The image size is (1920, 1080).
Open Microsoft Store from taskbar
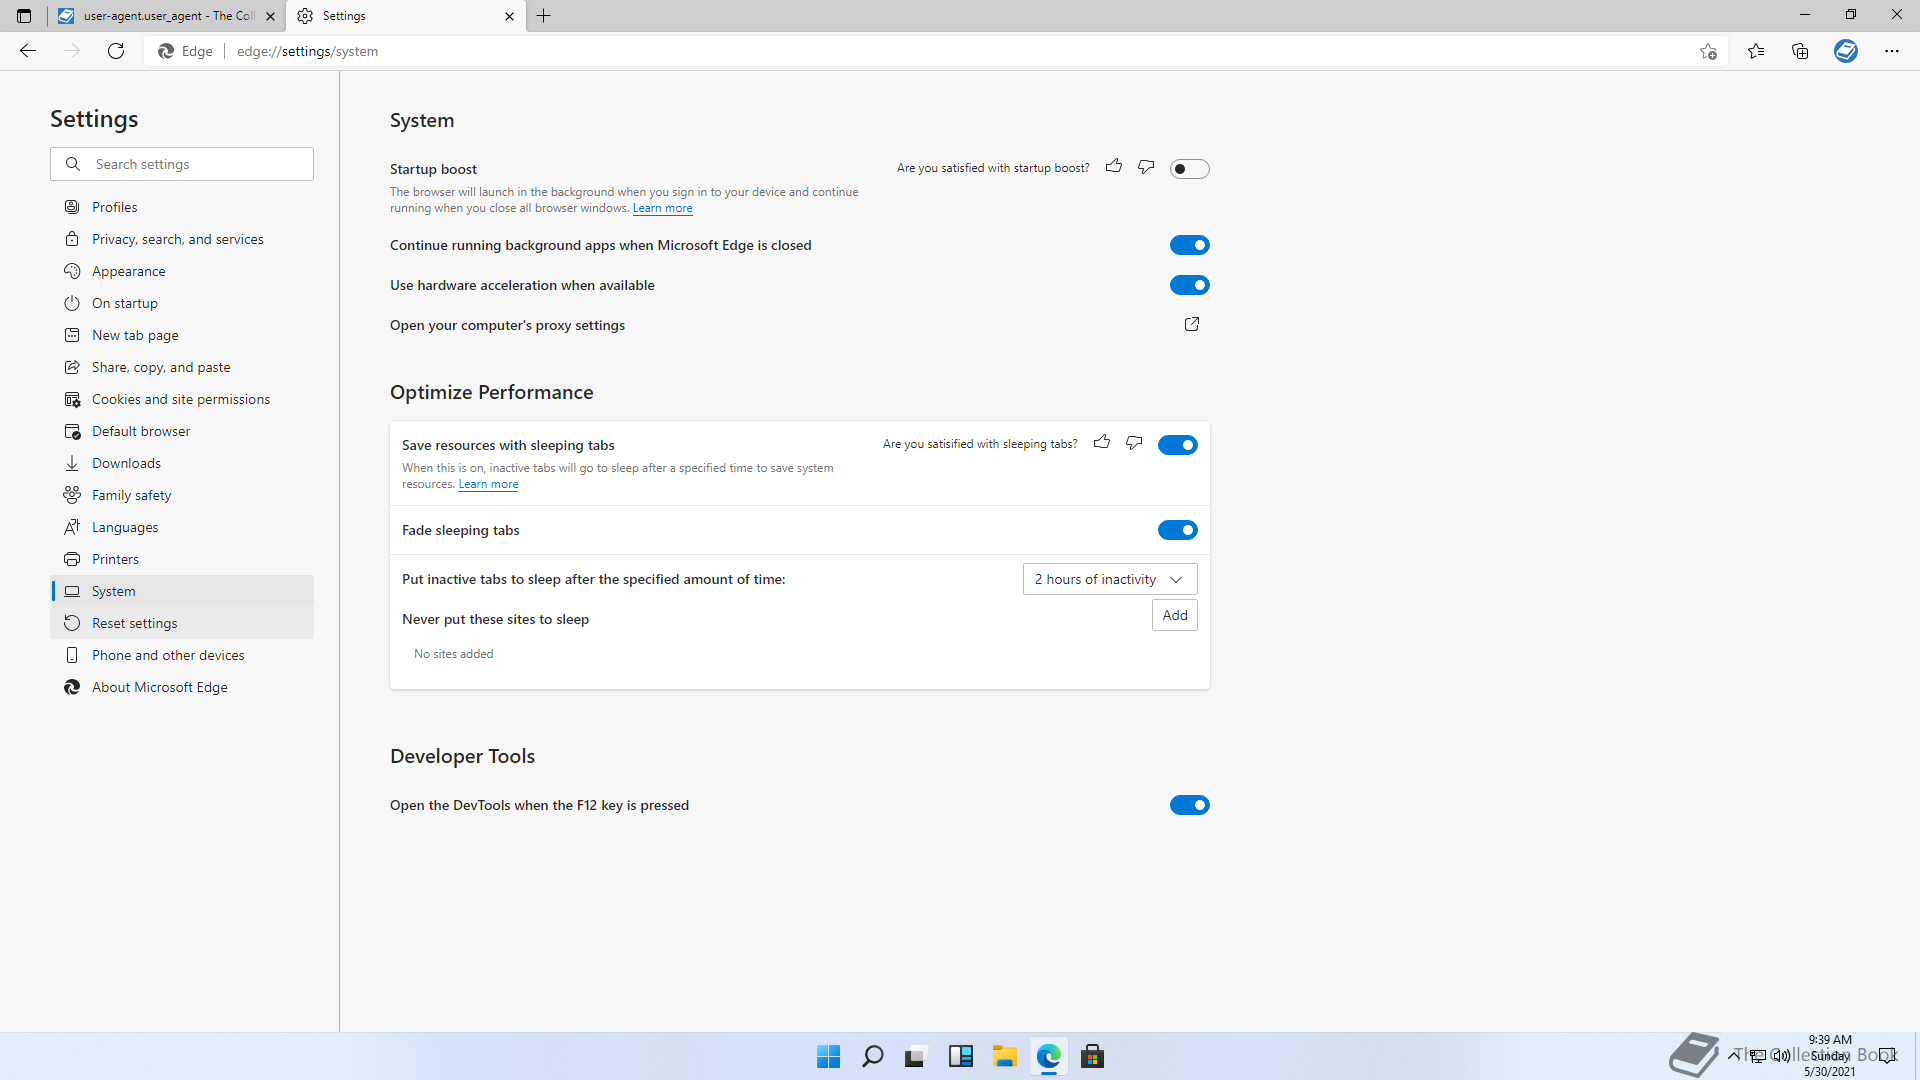click(x=1092, y=1056)
